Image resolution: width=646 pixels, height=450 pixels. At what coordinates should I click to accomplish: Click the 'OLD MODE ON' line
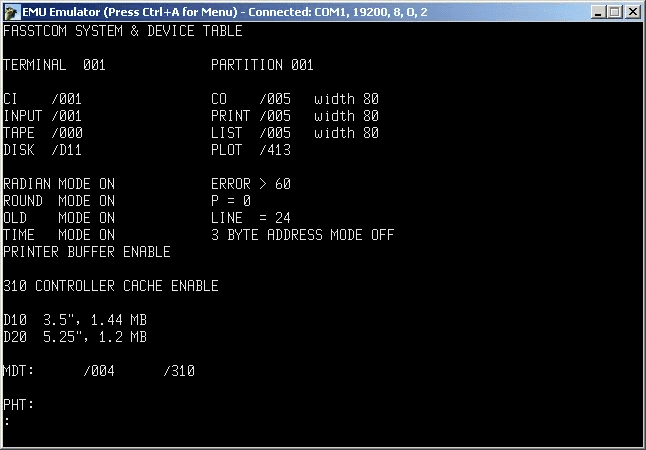[x=59, y=218]
